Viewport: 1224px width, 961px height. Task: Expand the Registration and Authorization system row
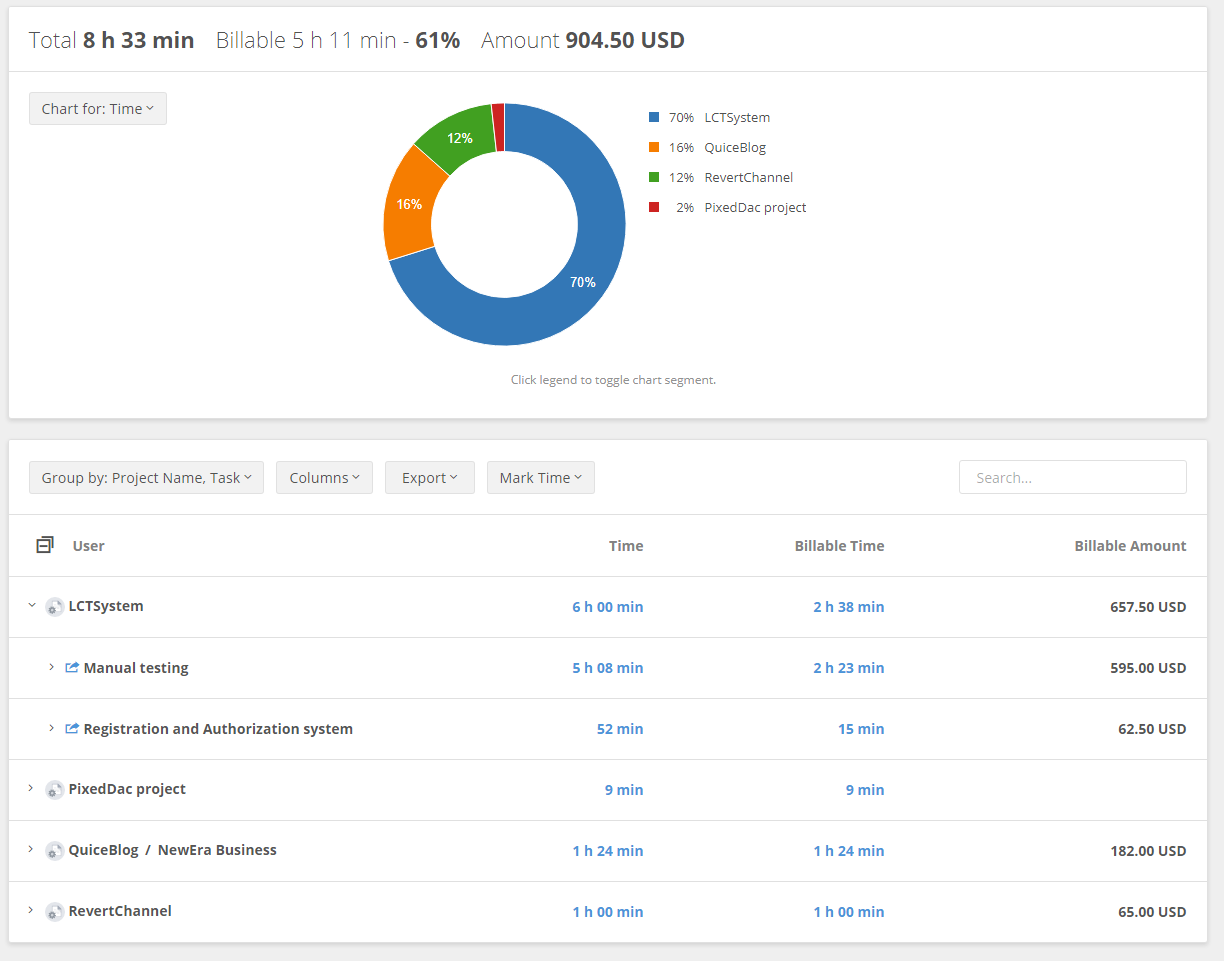(x=52, y=728)
